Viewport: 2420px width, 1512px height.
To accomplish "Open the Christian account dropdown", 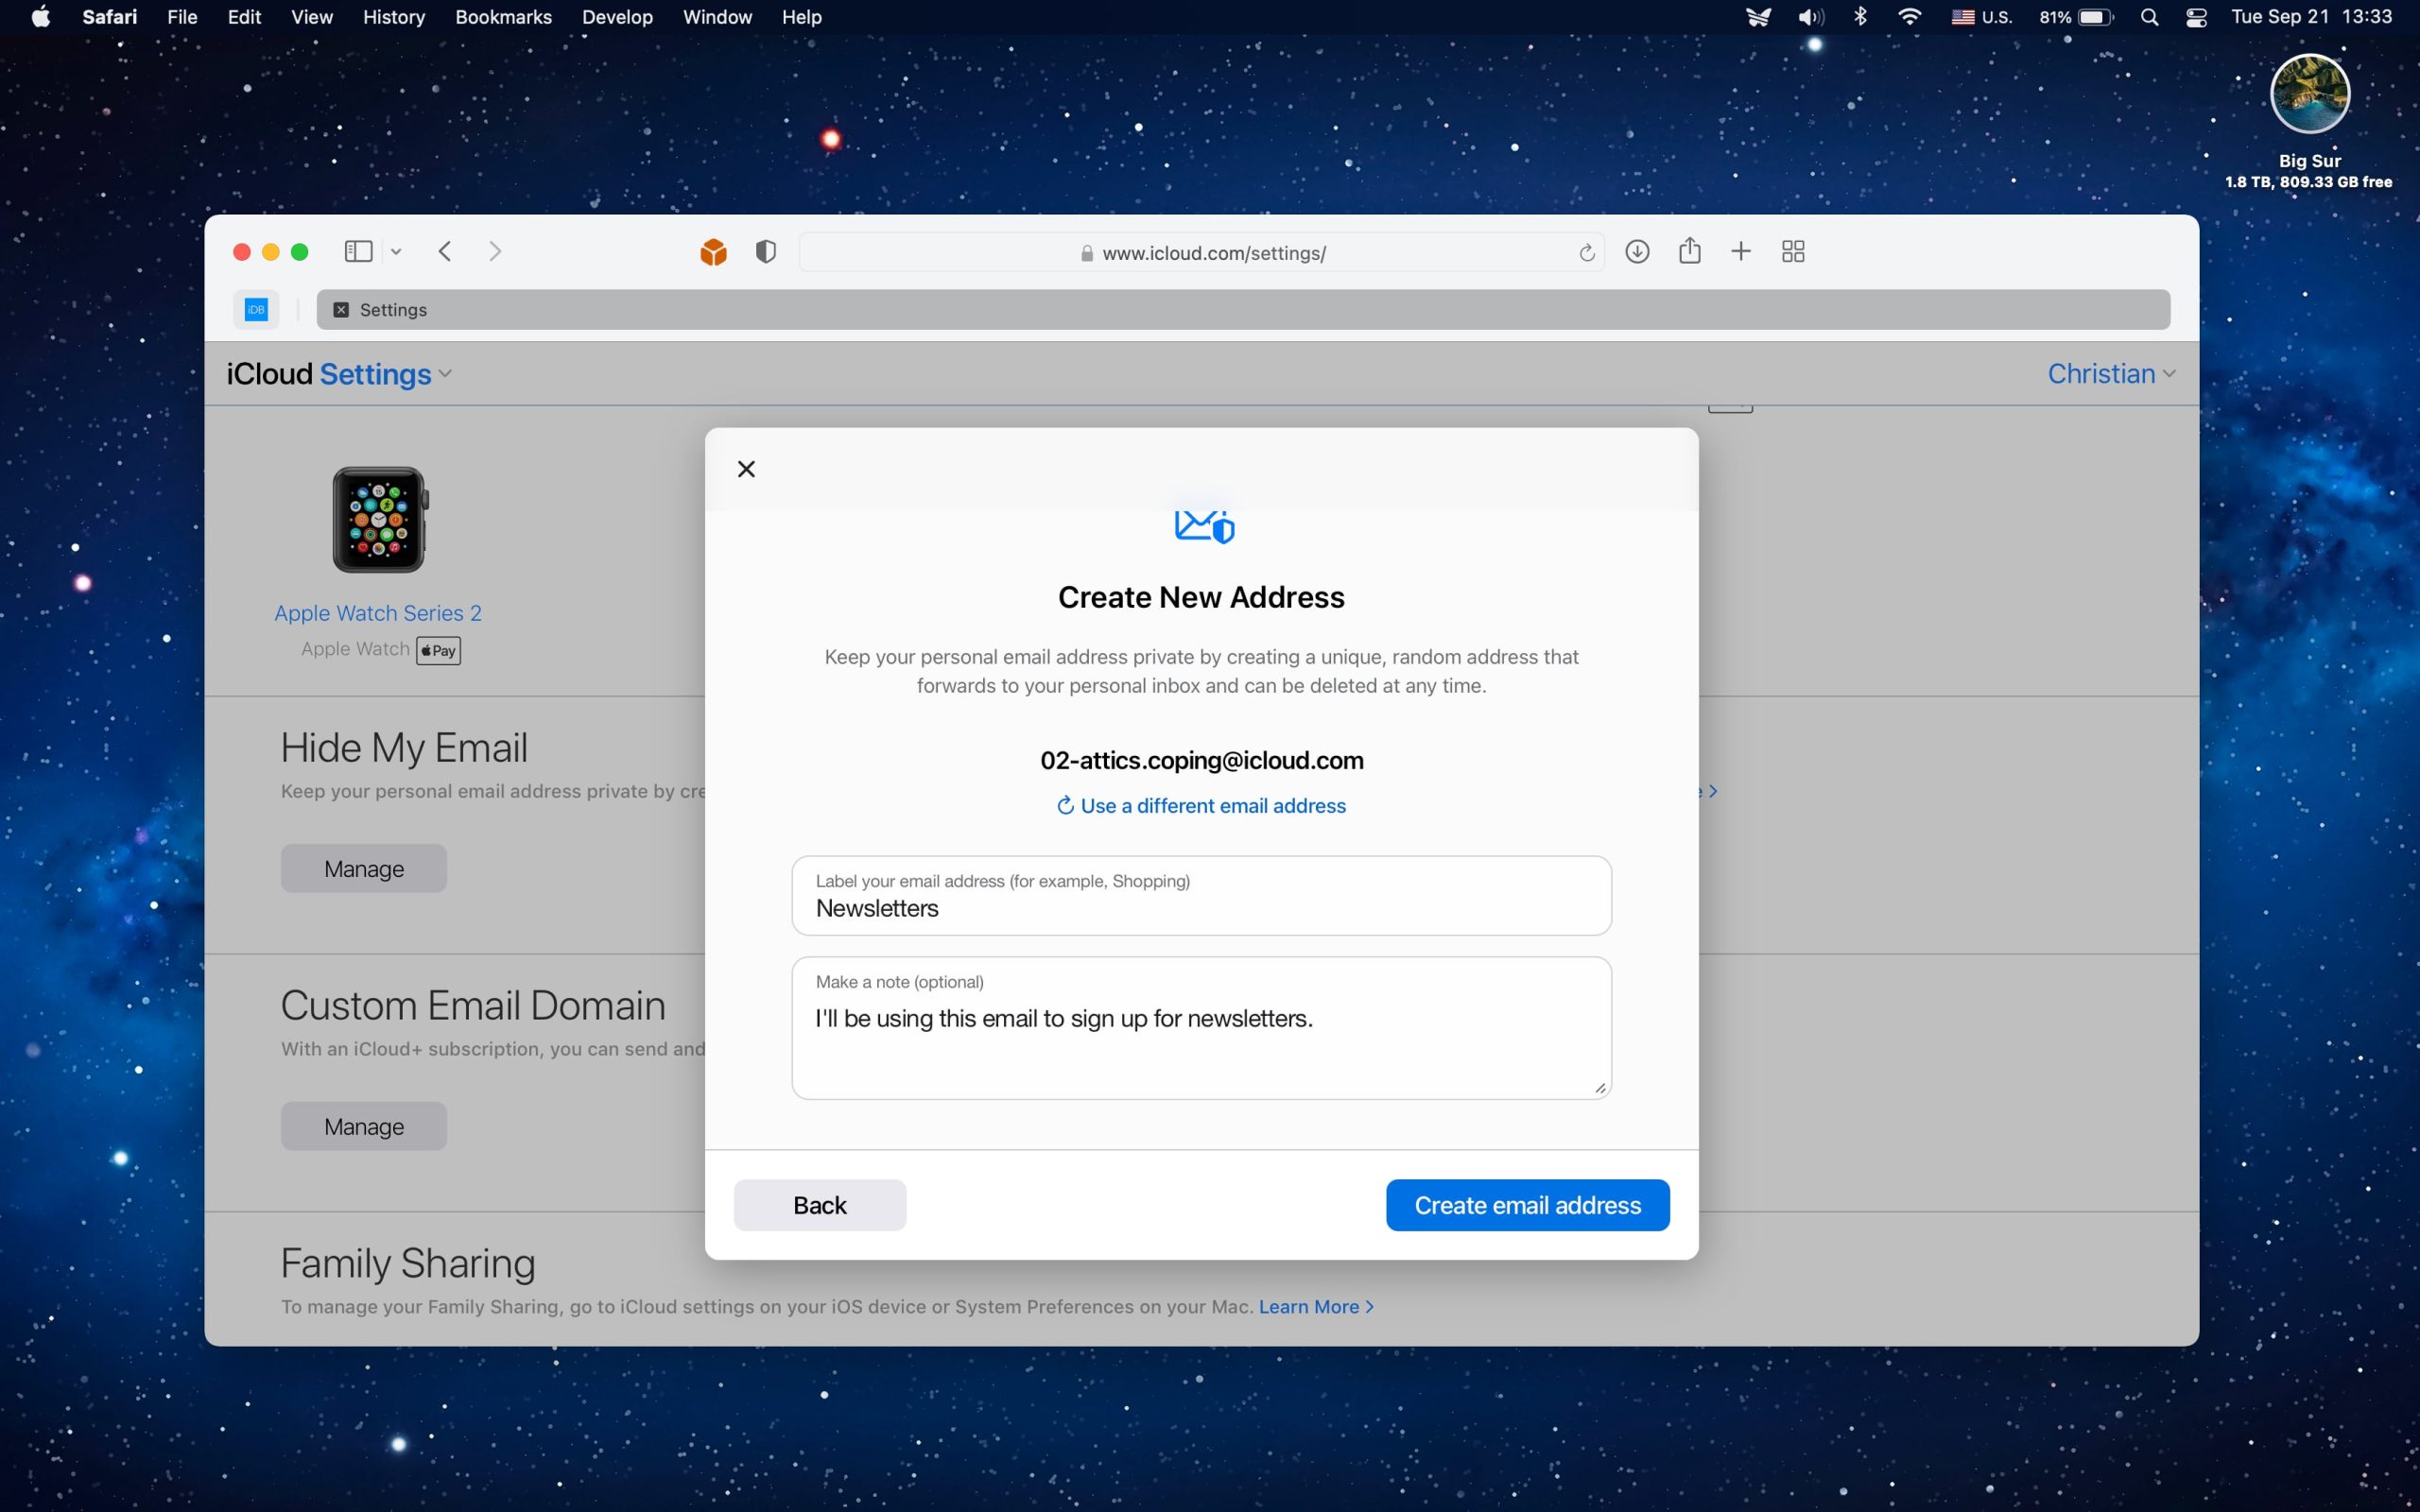I will 2111,374.
